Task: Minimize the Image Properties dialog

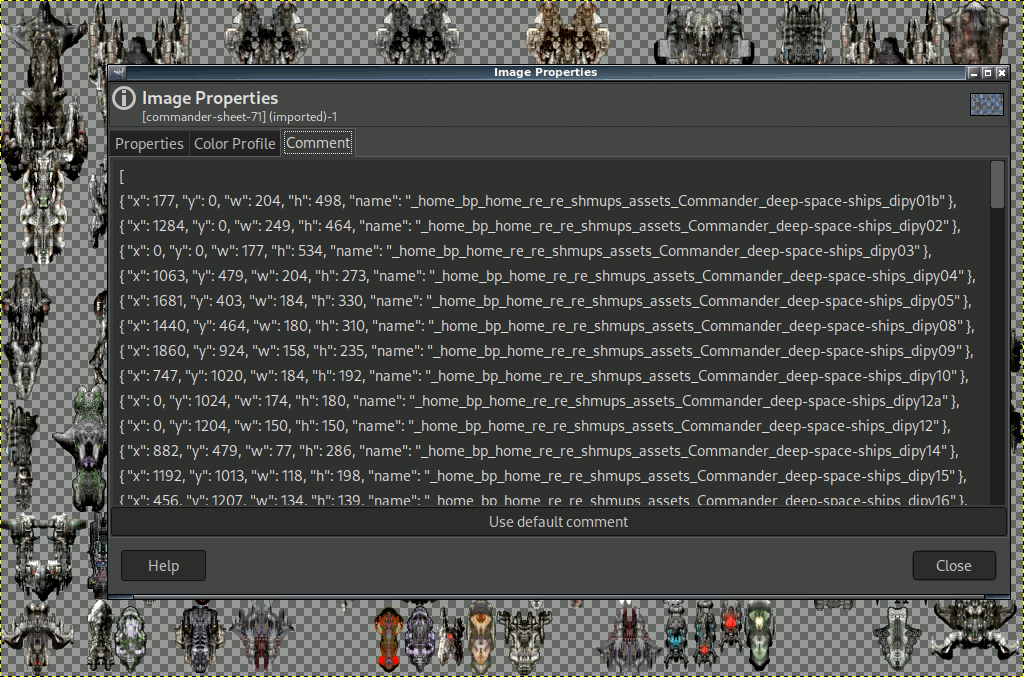Action: tap(973, 73)
